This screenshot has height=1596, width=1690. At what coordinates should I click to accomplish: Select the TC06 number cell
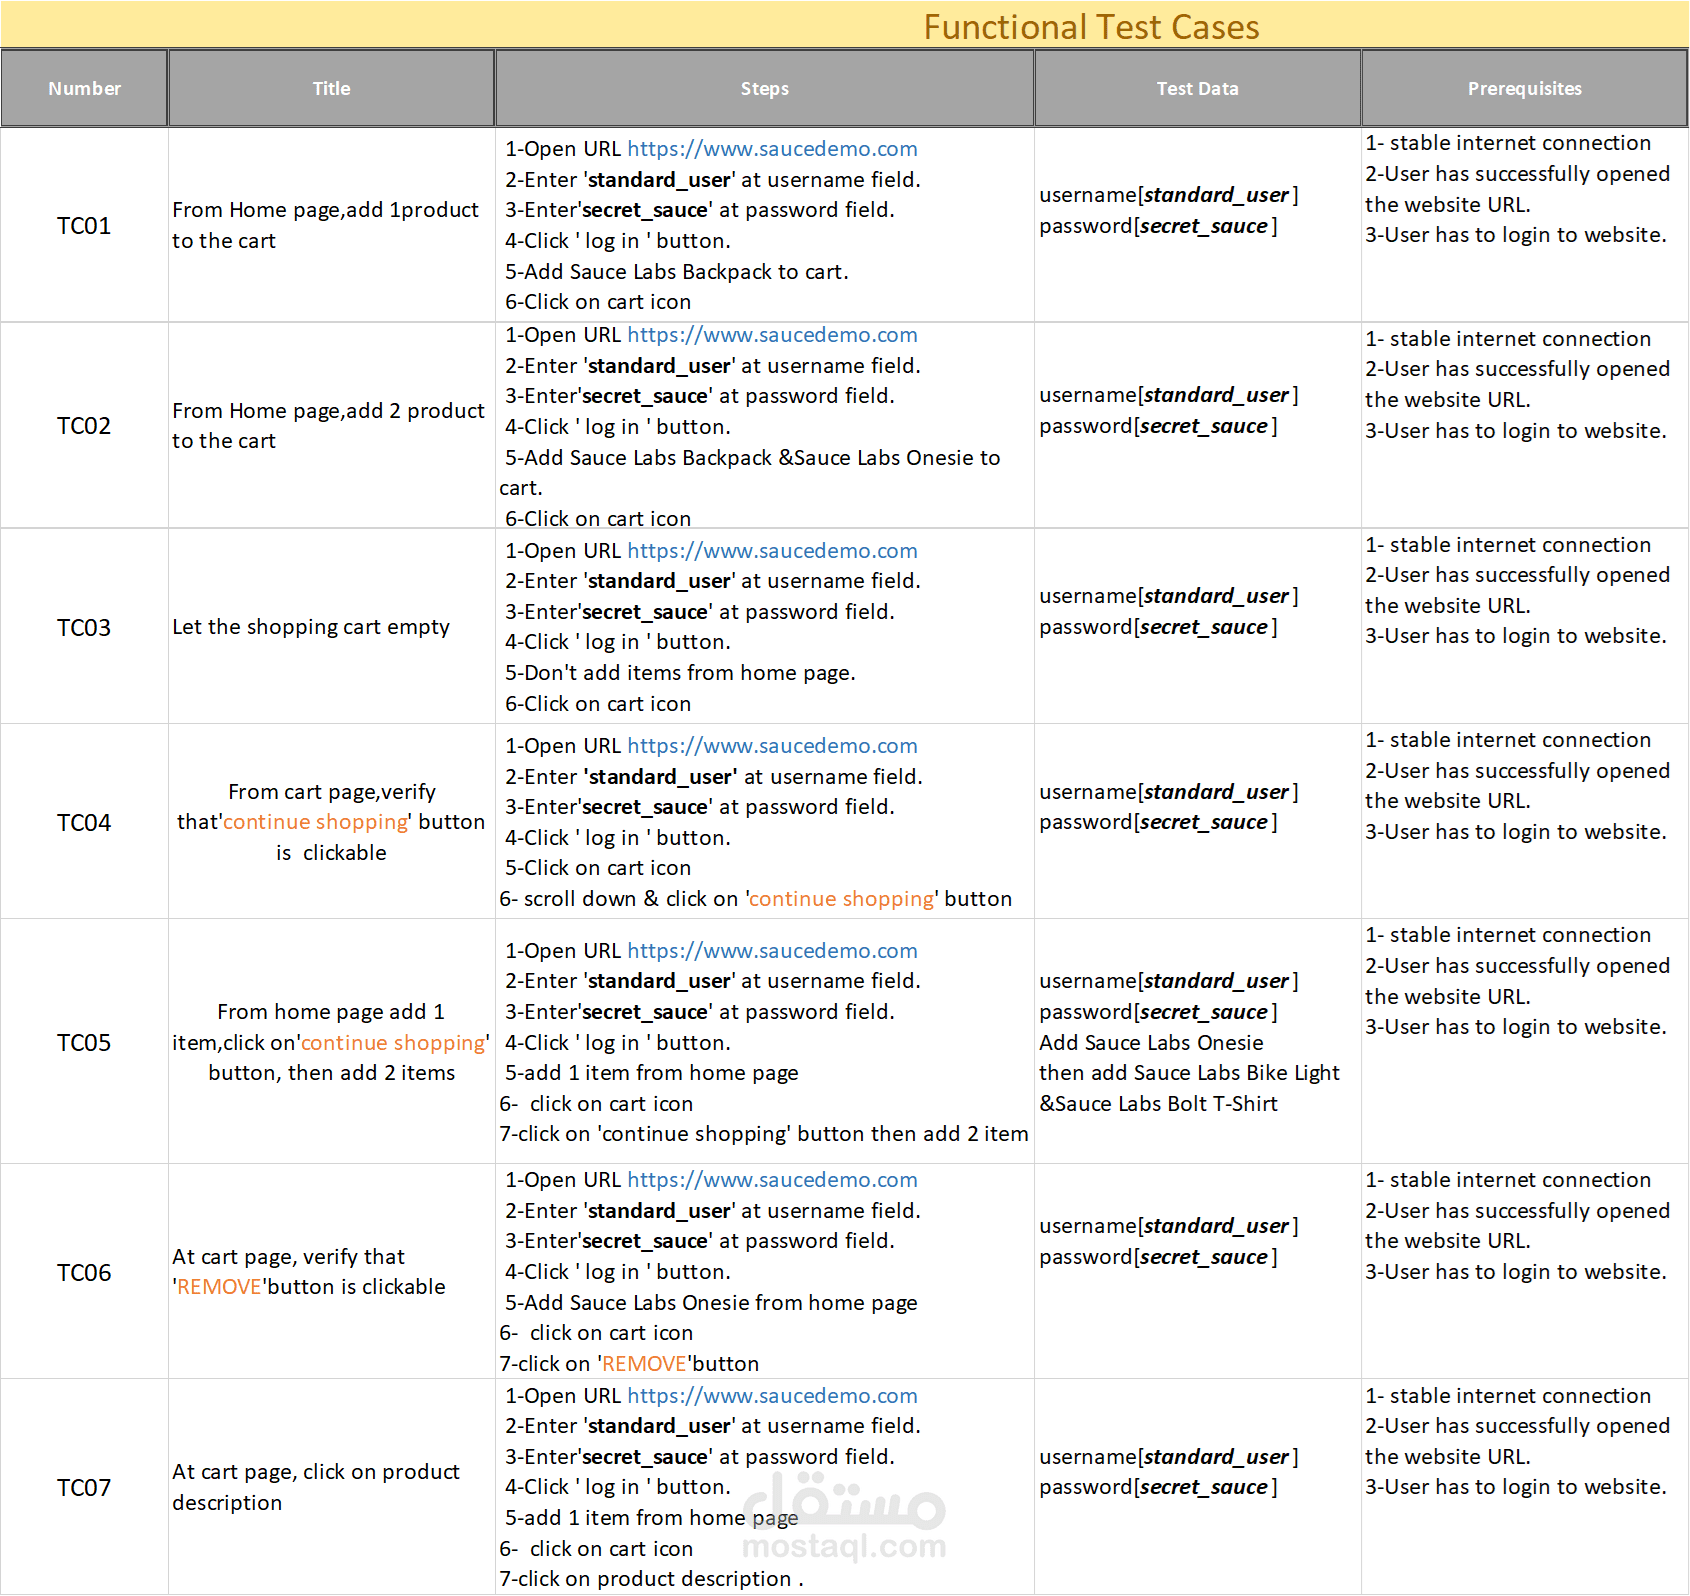pos(84,1273)
